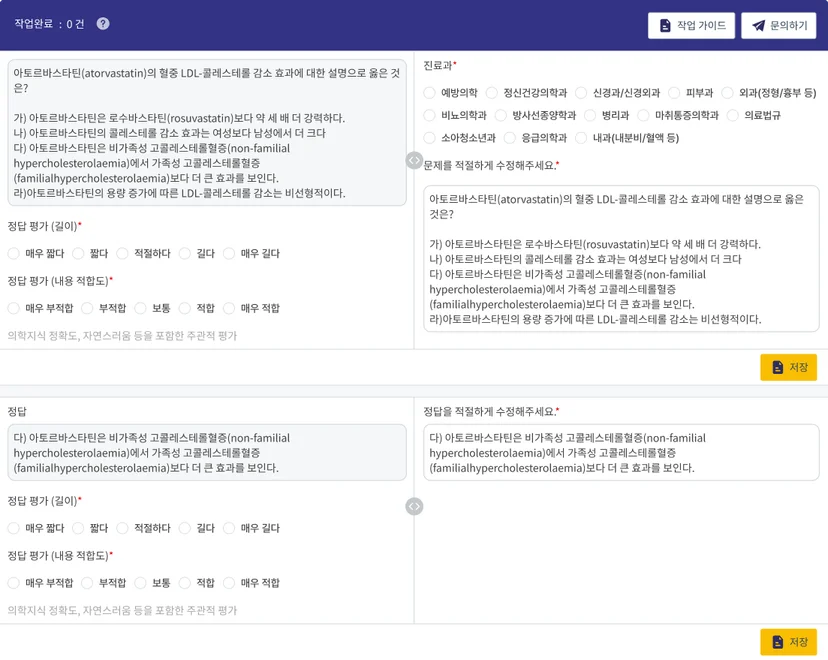Select 방사선종양학과 department

tap(501, 115)
